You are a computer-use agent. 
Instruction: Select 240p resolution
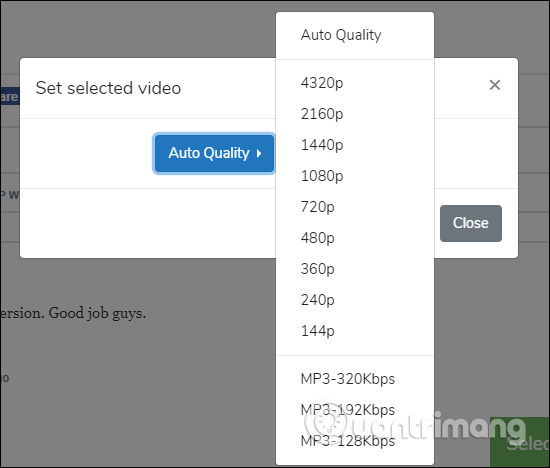(355, 300)
